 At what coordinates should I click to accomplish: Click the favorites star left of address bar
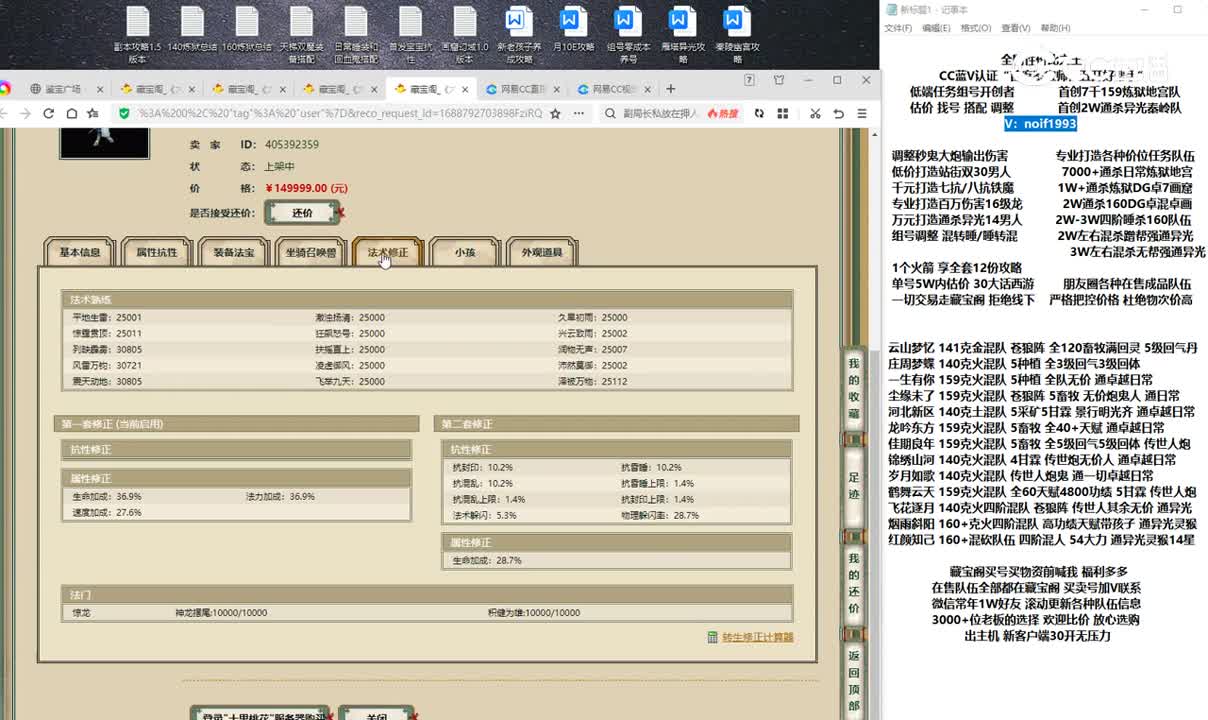(93, 114)
